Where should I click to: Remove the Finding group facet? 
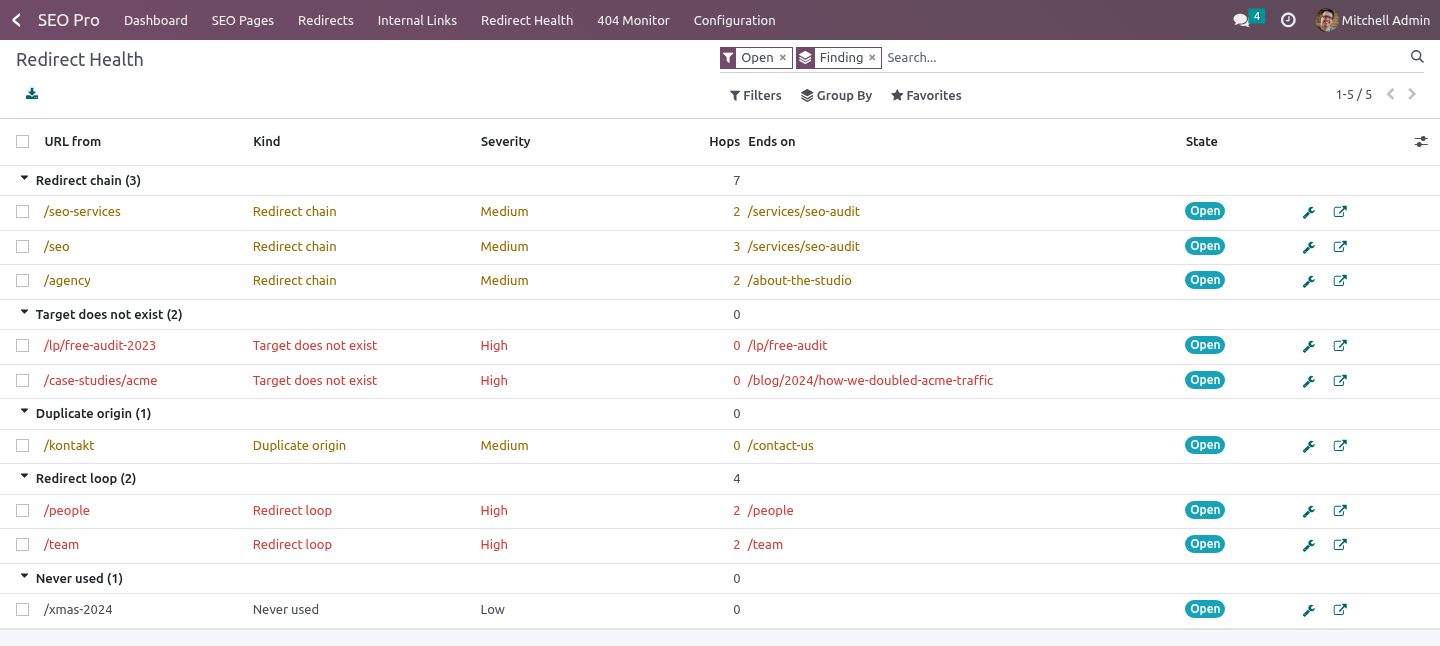[x=872, y=58]
